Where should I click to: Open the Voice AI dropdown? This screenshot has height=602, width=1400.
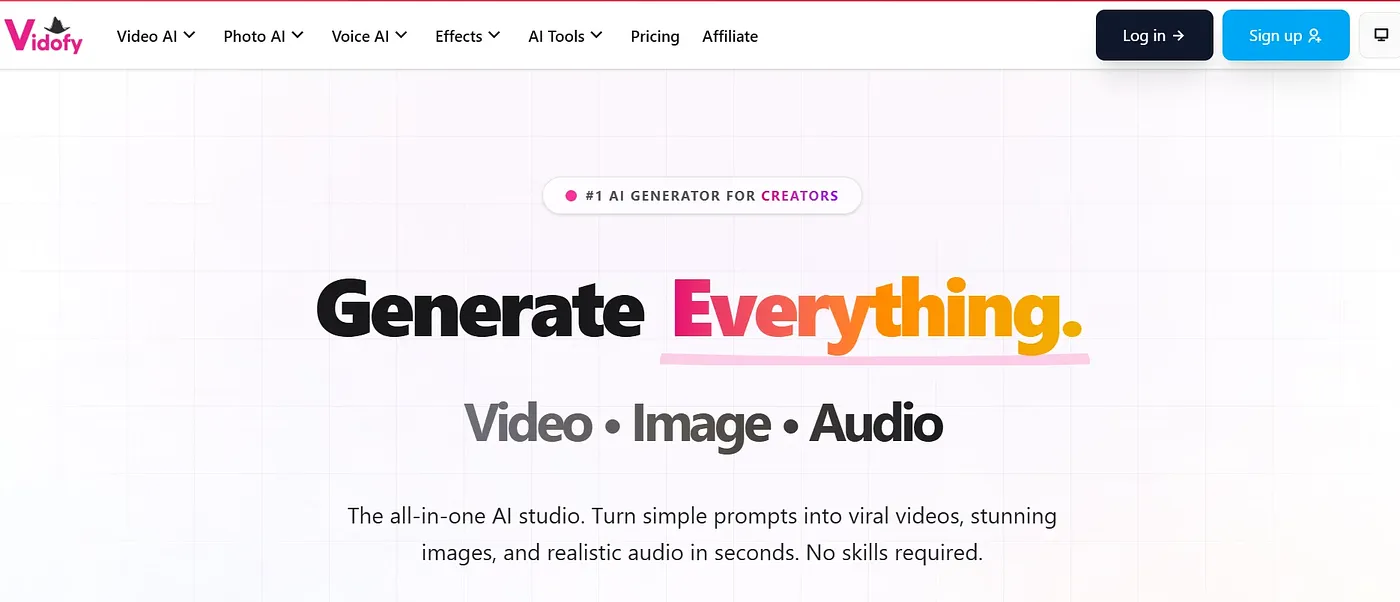click(369, 36)
